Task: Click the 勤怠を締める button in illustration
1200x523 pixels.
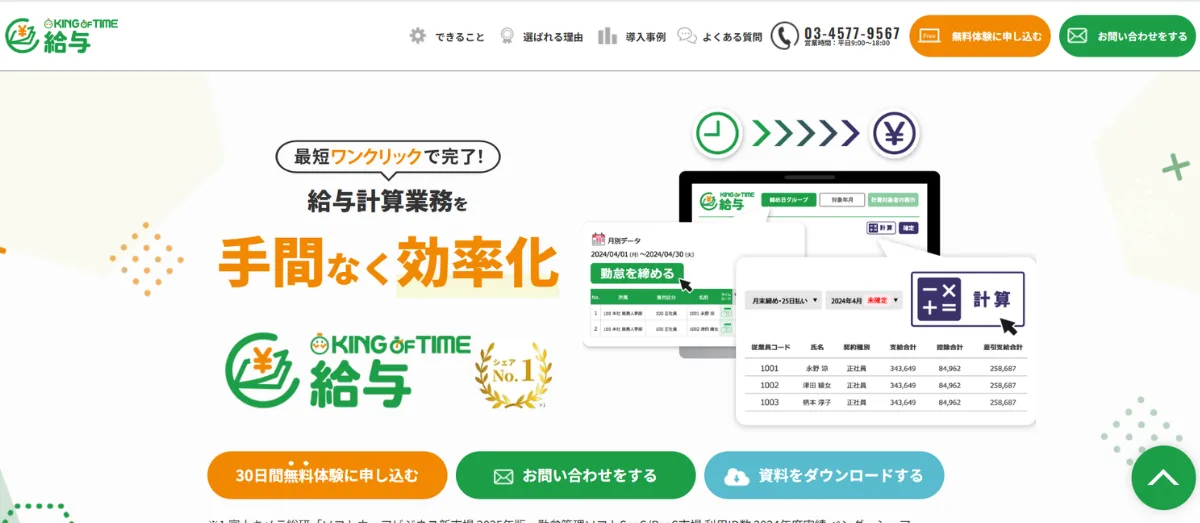Action: [x=638, y=273]
